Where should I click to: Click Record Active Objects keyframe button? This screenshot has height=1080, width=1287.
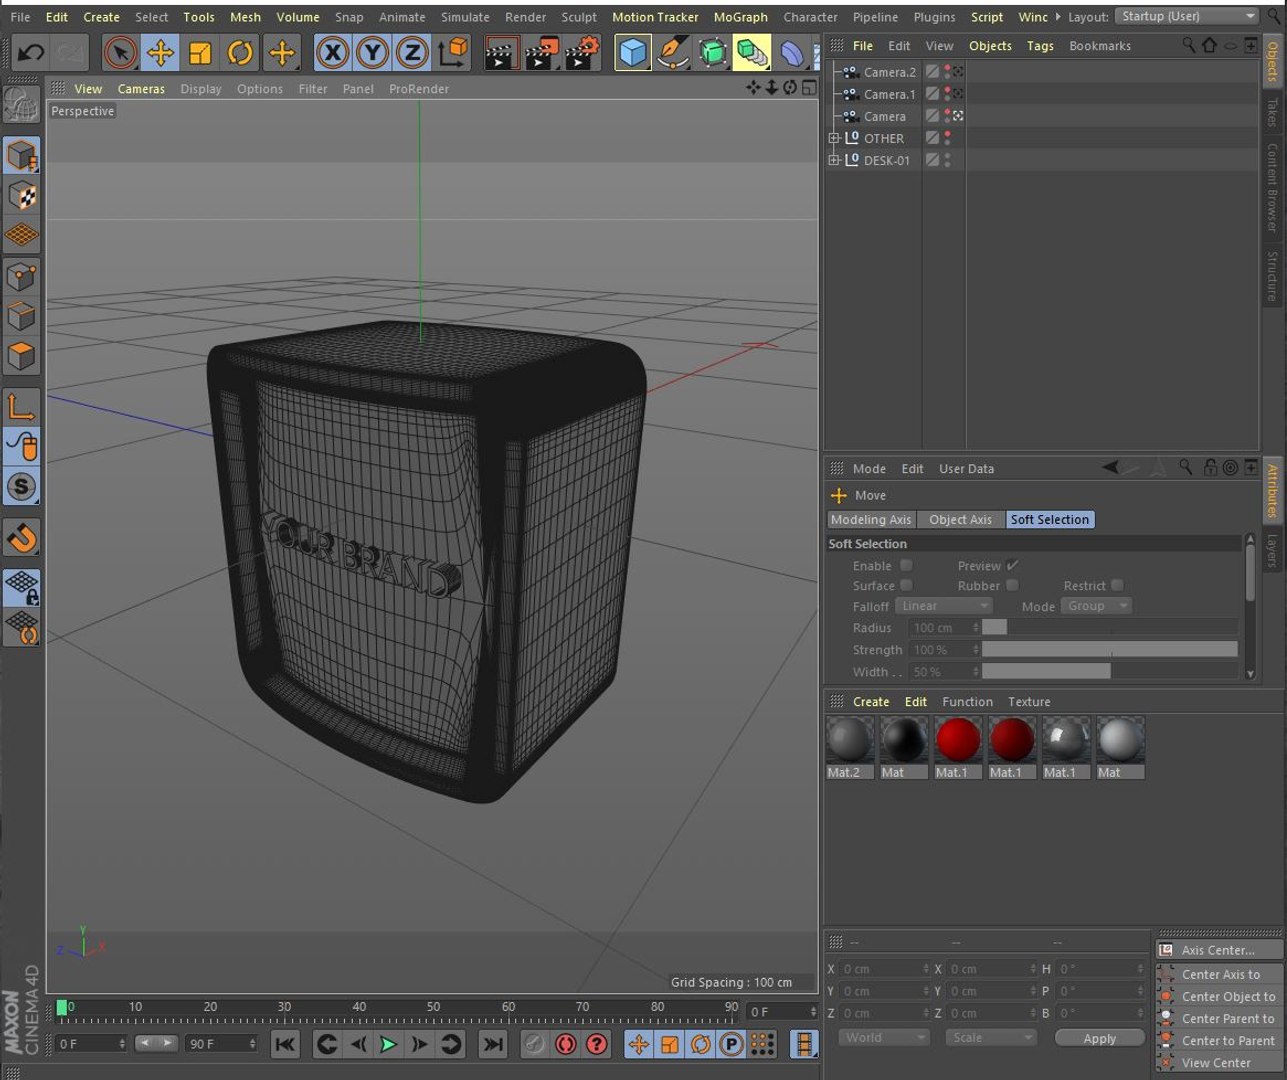coord(534,1044)
